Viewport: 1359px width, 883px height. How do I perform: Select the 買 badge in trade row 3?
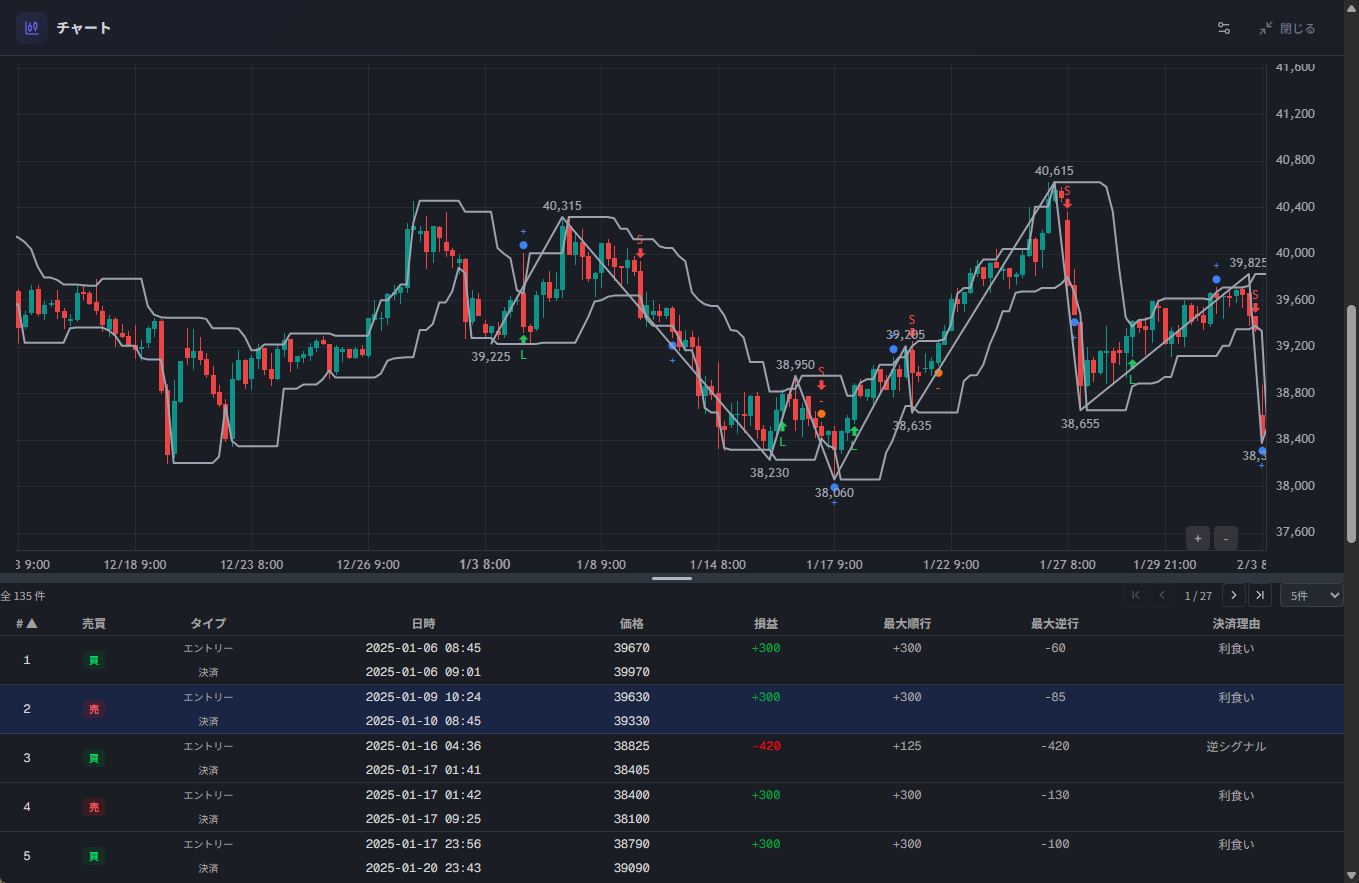pyautogui.click(x=94, y=758)
